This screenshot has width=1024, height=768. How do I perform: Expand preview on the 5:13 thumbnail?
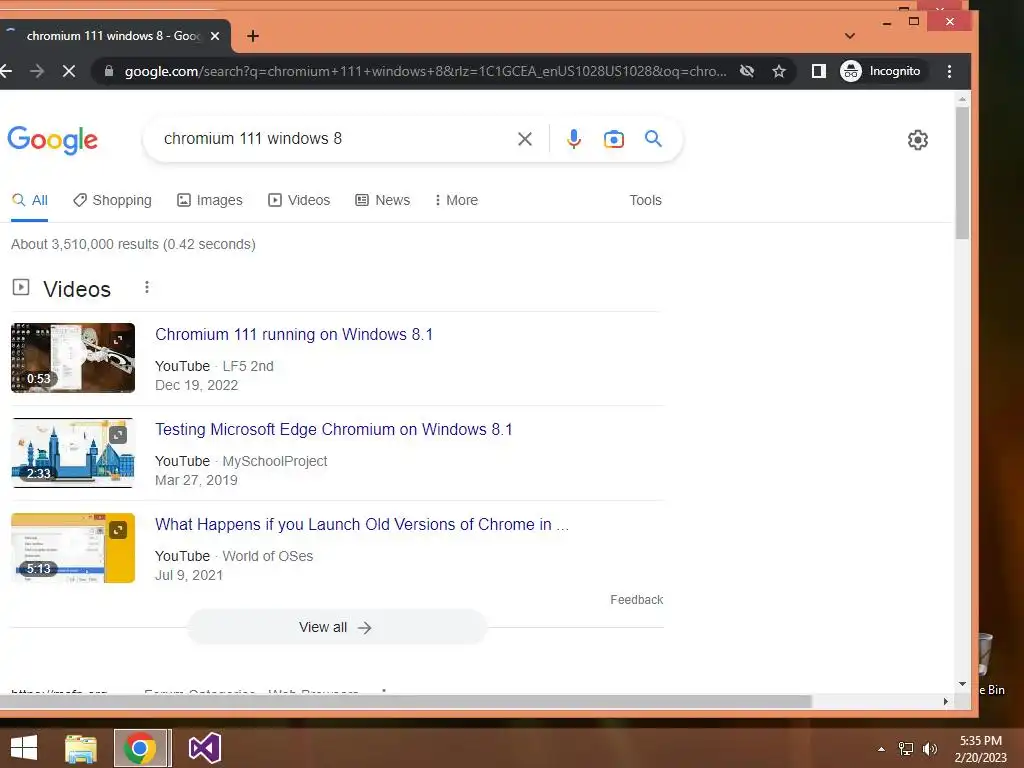point(118,530)
